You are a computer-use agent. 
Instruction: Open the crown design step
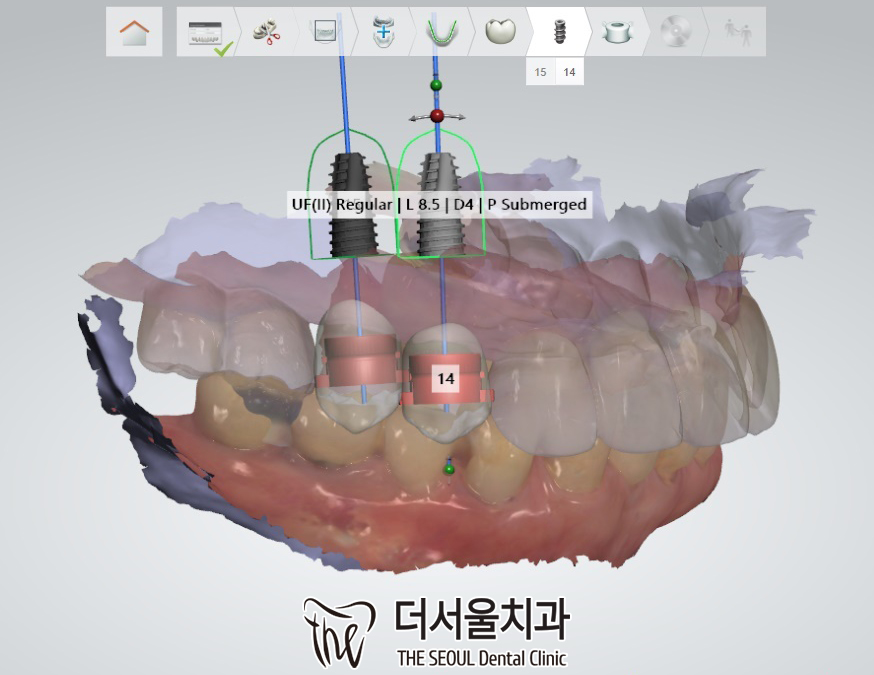point(500,32)
